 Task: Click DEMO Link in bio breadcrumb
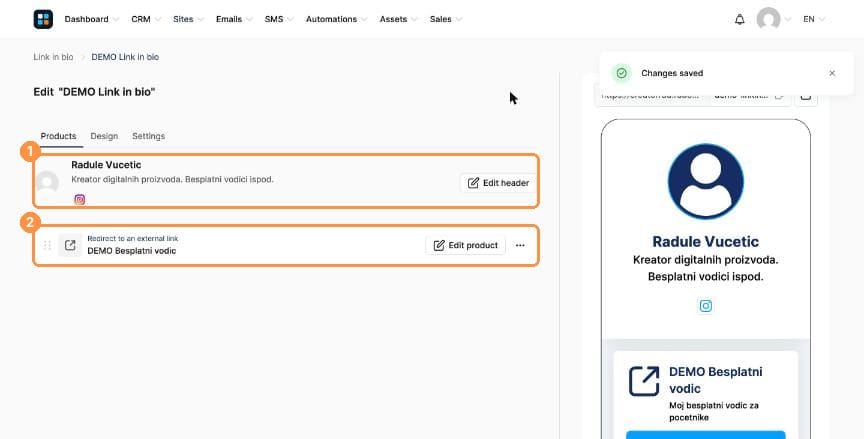125,57
